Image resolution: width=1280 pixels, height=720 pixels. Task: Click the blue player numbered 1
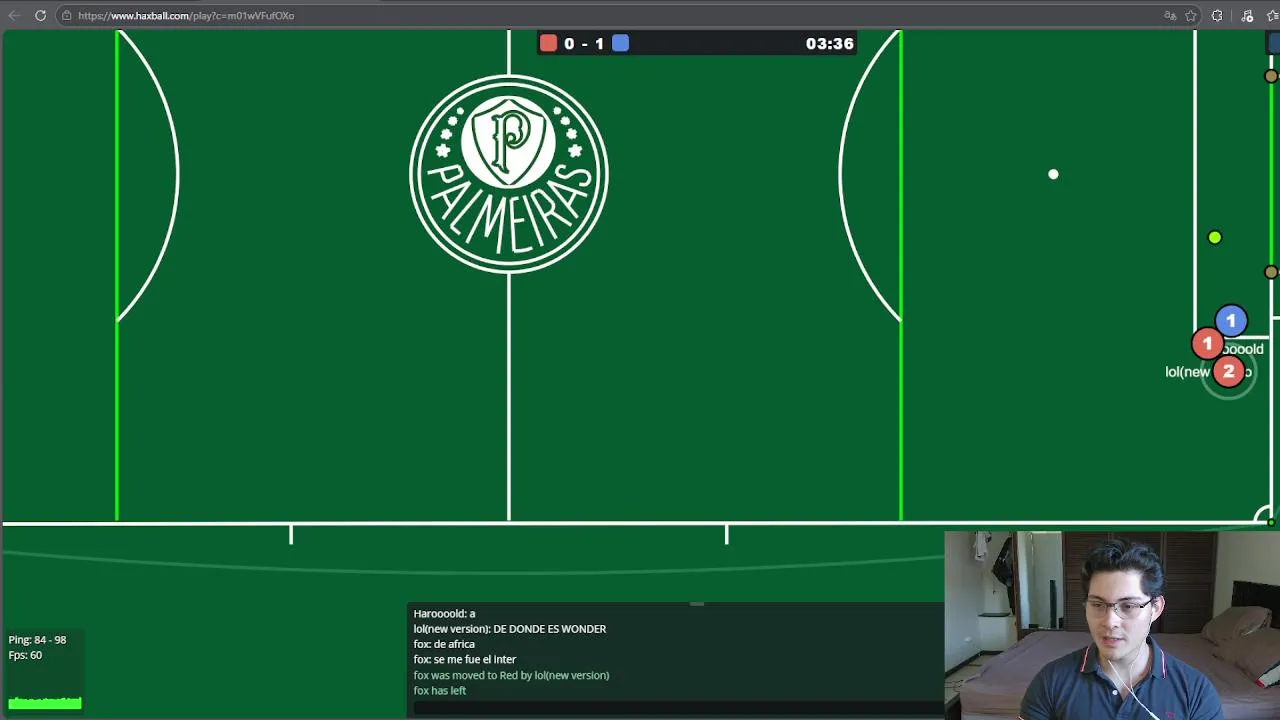click(1231, 321)
